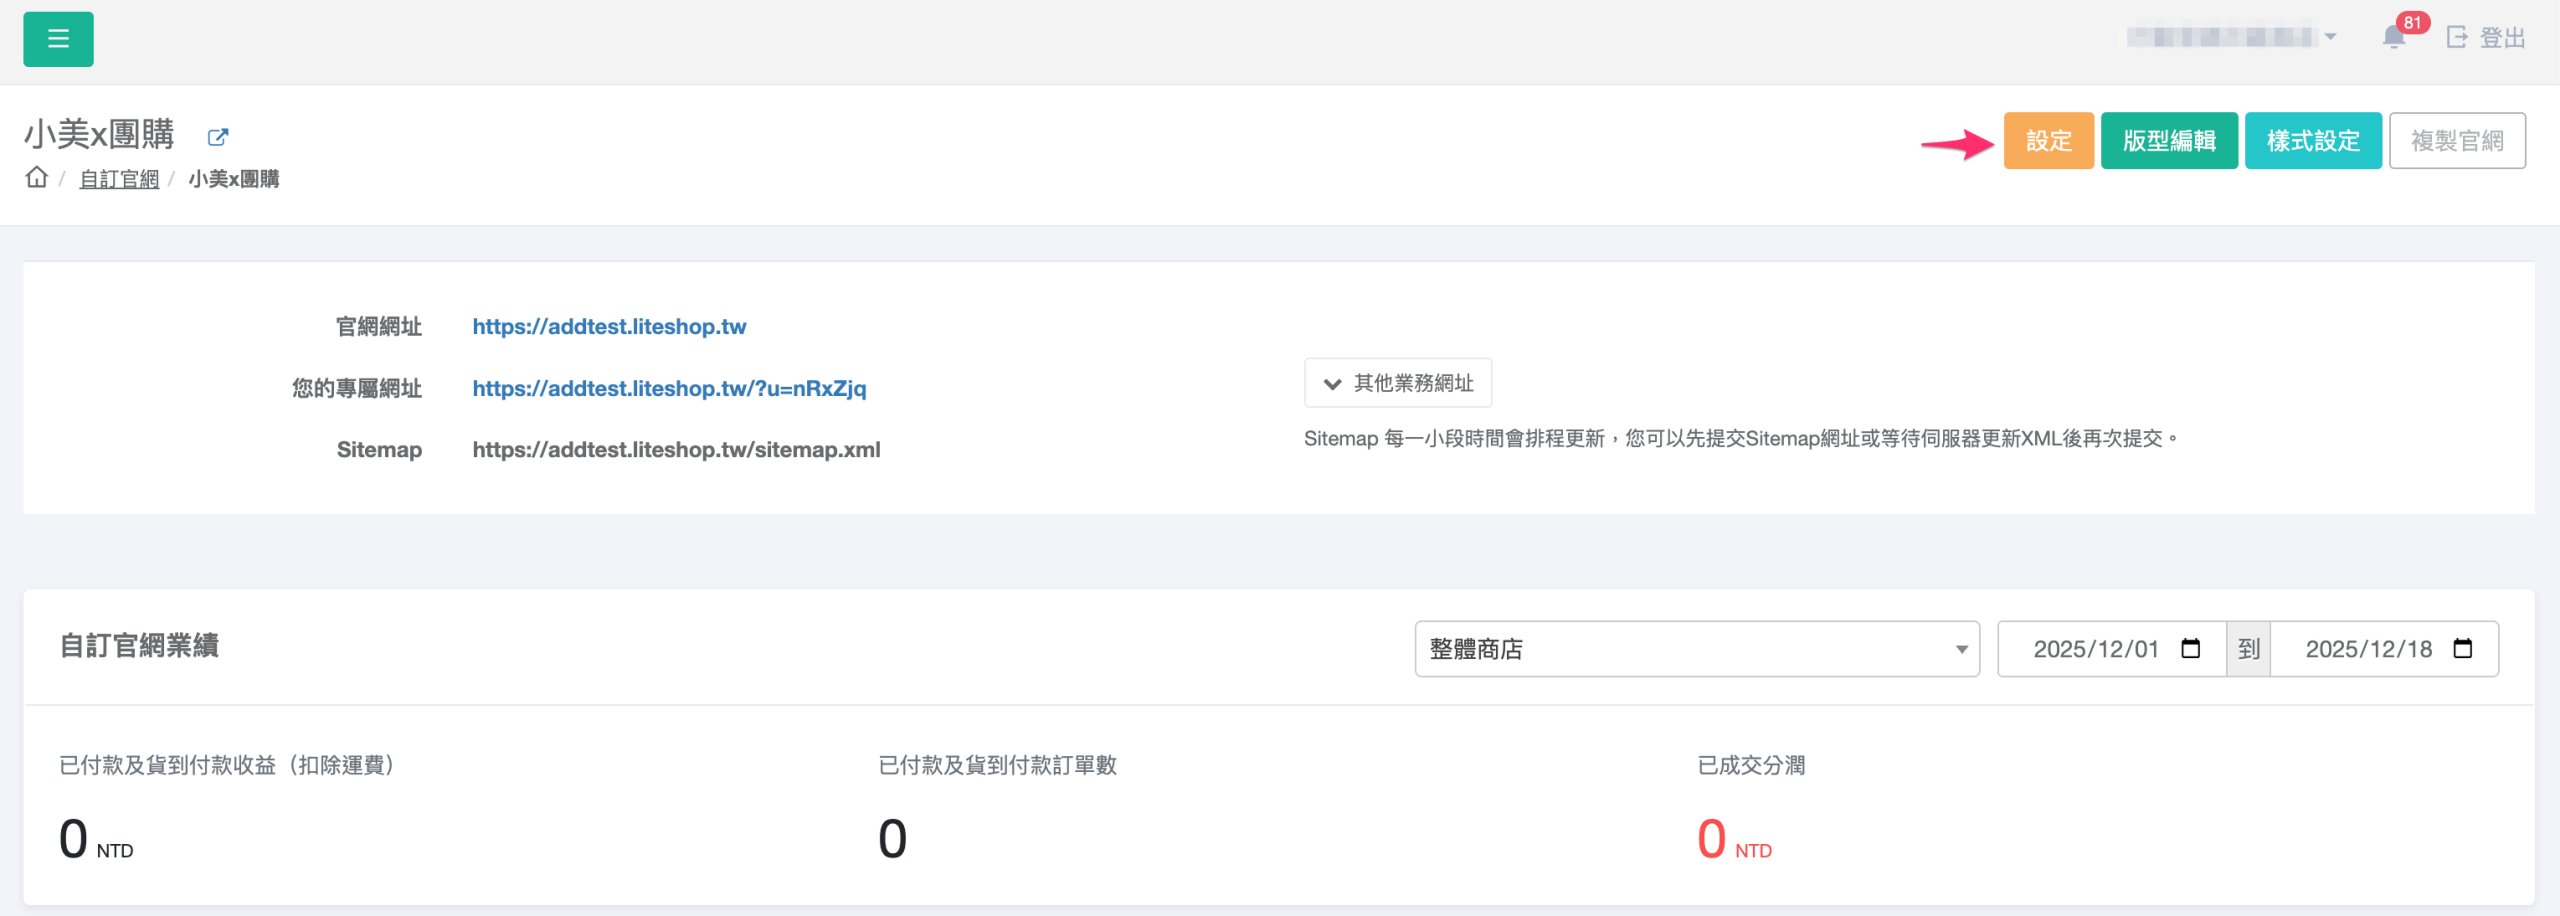The height and width of the screenshot is (916, 2560).
Task: Click the notification bell icon
Action: (x=2393, y=38)
